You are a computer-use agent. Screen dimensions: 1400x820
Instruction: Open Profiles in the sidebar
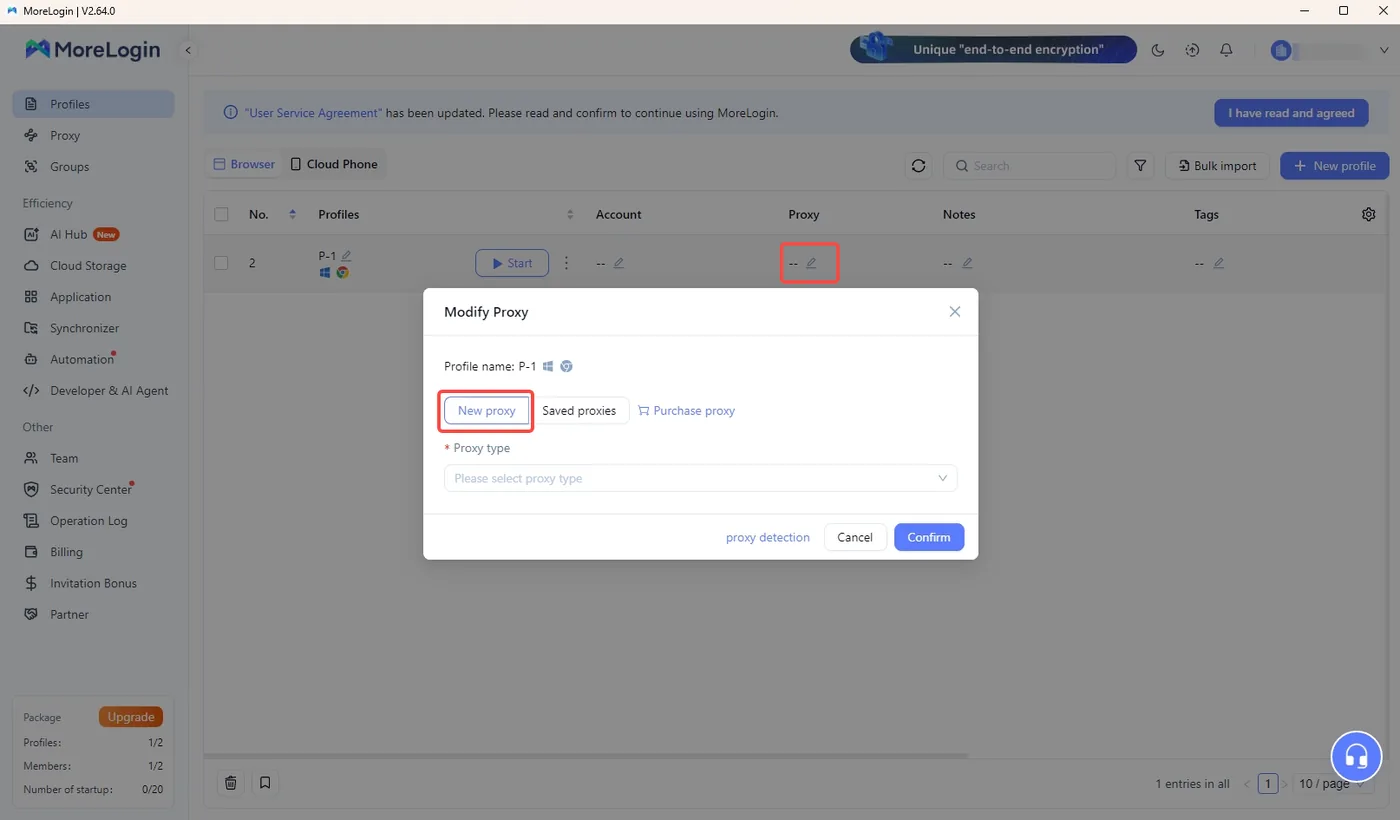pos(93,104)
